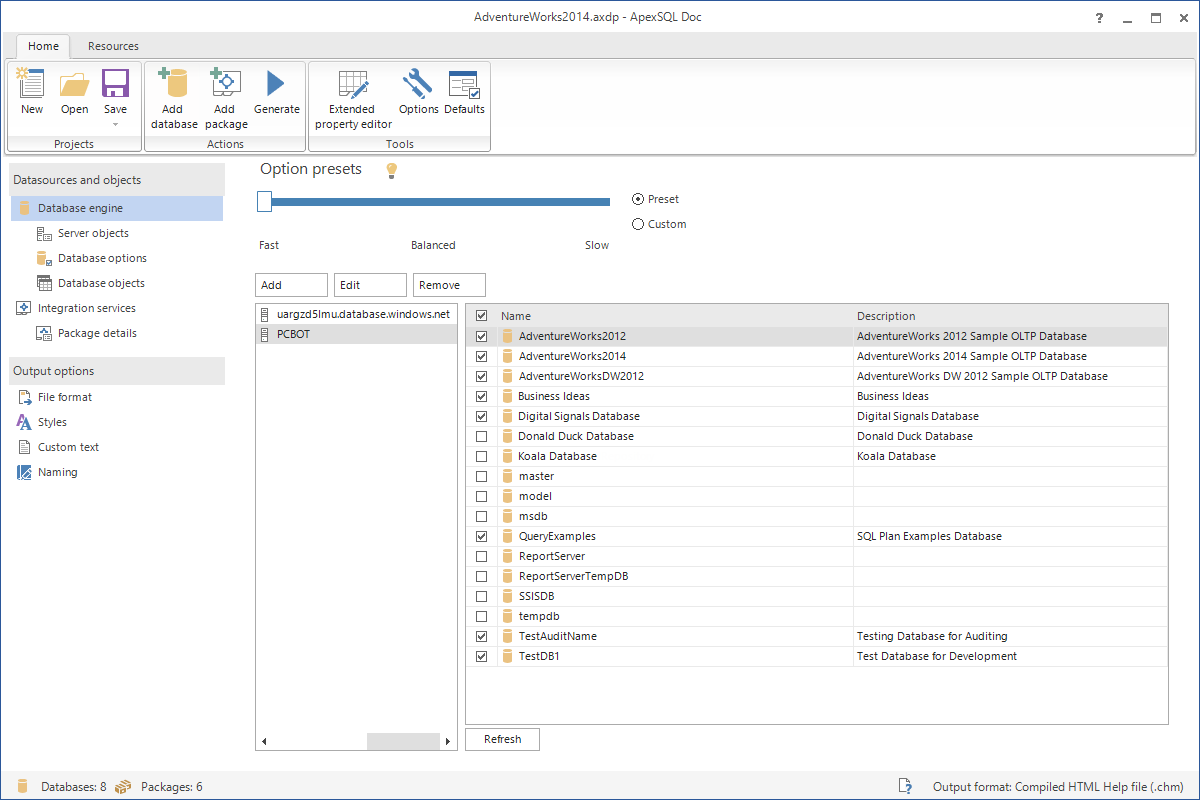The height and width of the screenshot is (800, 1200).
Task: Select the Custom radio button
Action: point(638,223)
